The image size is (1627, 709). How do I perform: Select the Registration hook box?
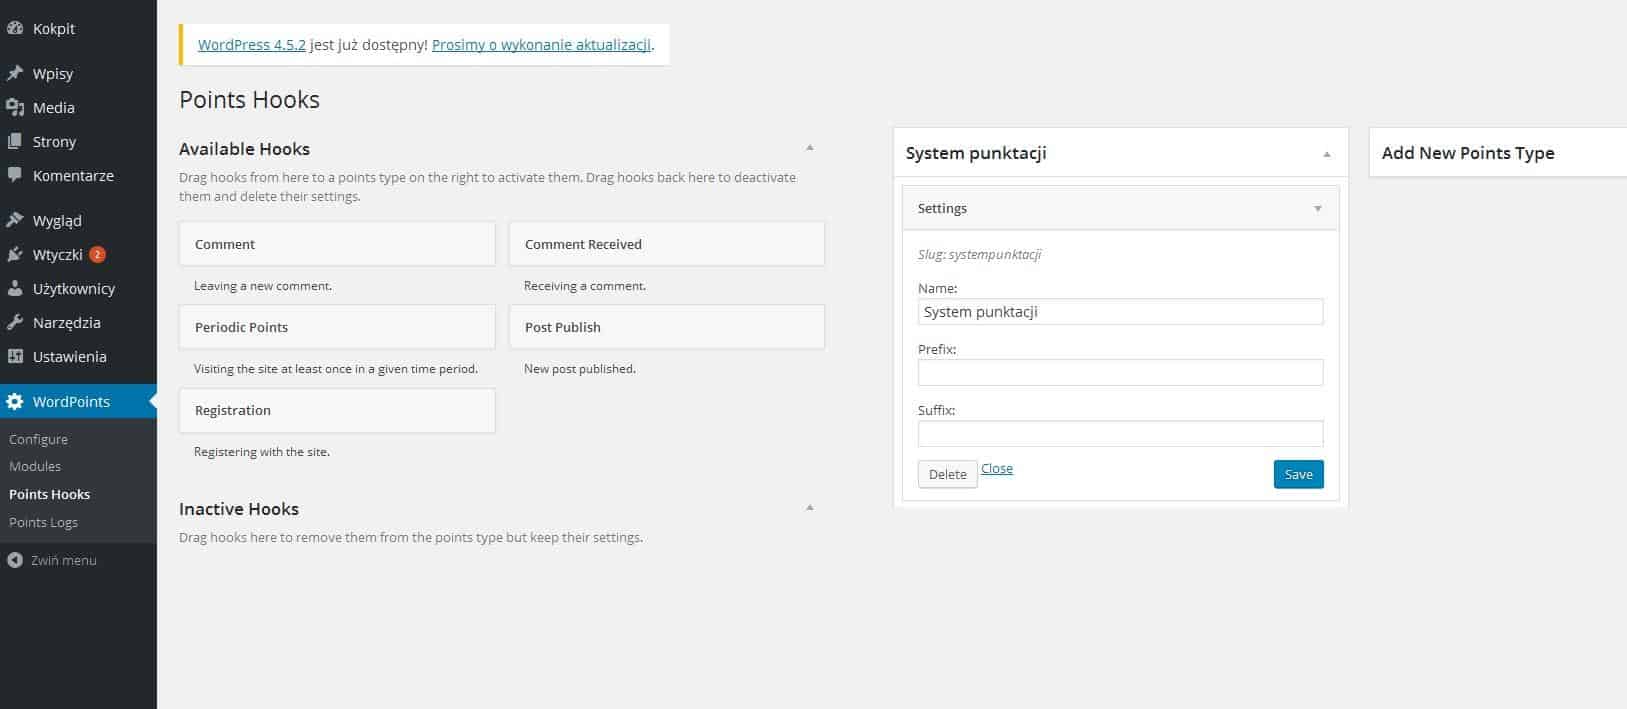337,410
